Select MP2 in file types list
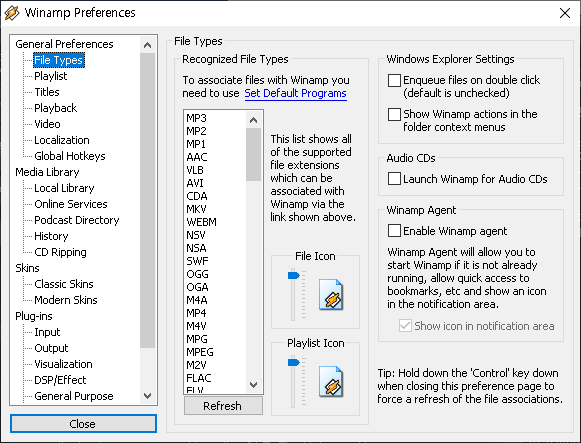The image size is (581, 443). (x=196, y=131)
